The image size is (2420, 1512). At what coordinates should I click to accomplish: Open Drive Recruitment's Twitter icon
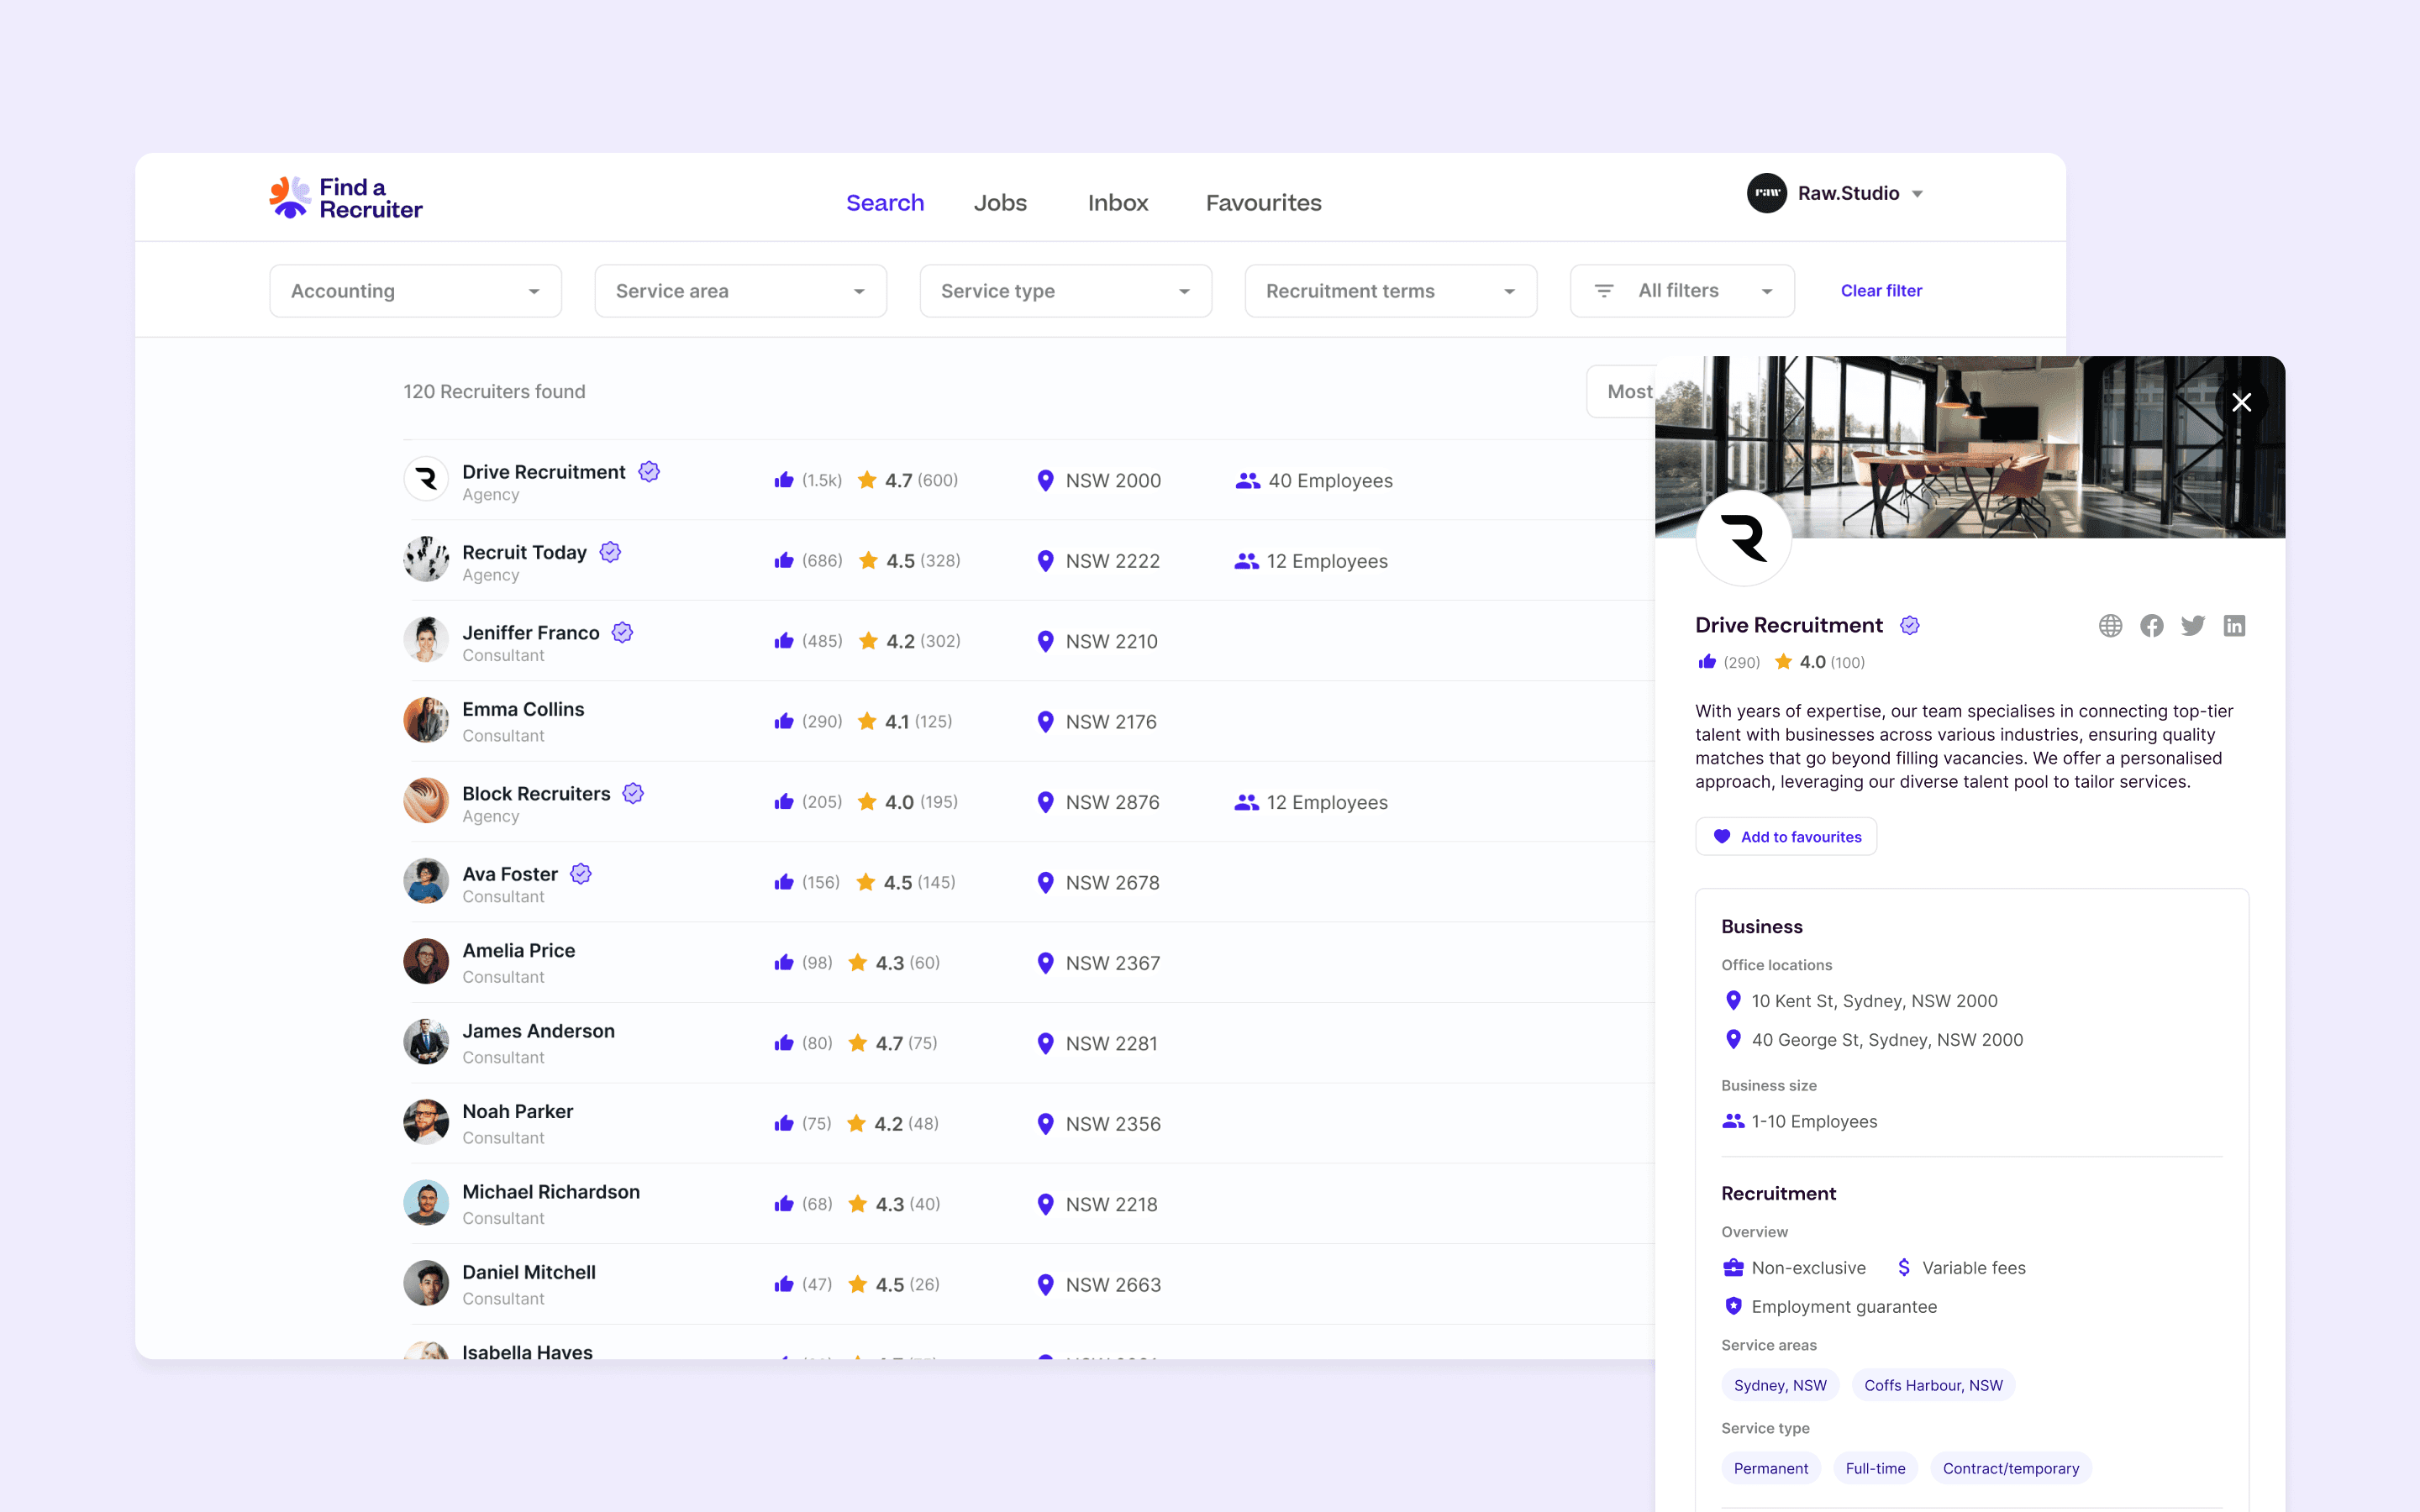click(x=2193, y=626)
